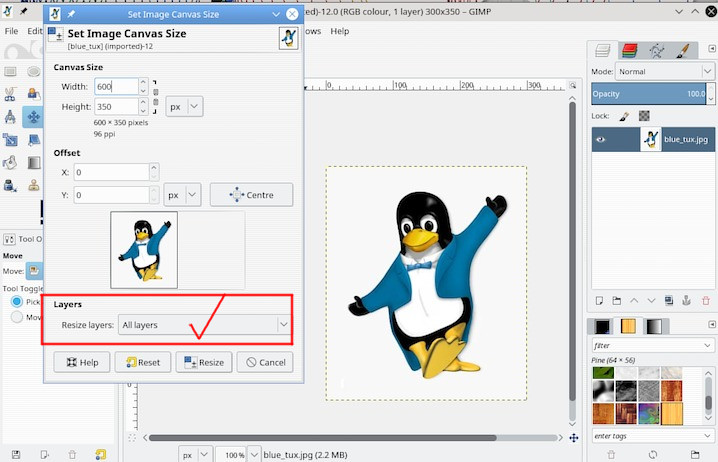The height and width of the screenshot is (462, 718).
Task: Click the Move layer mode icon
Action: pos(34,271)
